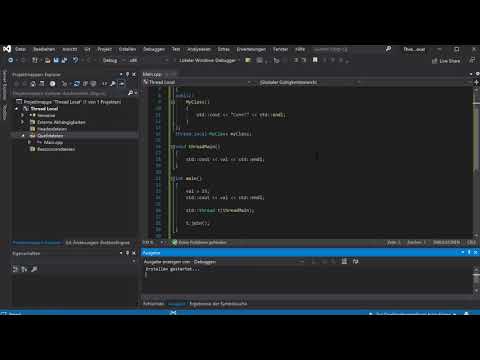Switch to Ergebnisse der Symbolsuche tab
The height and width of the screenshot is (360, 480).
tap(218, 304)
